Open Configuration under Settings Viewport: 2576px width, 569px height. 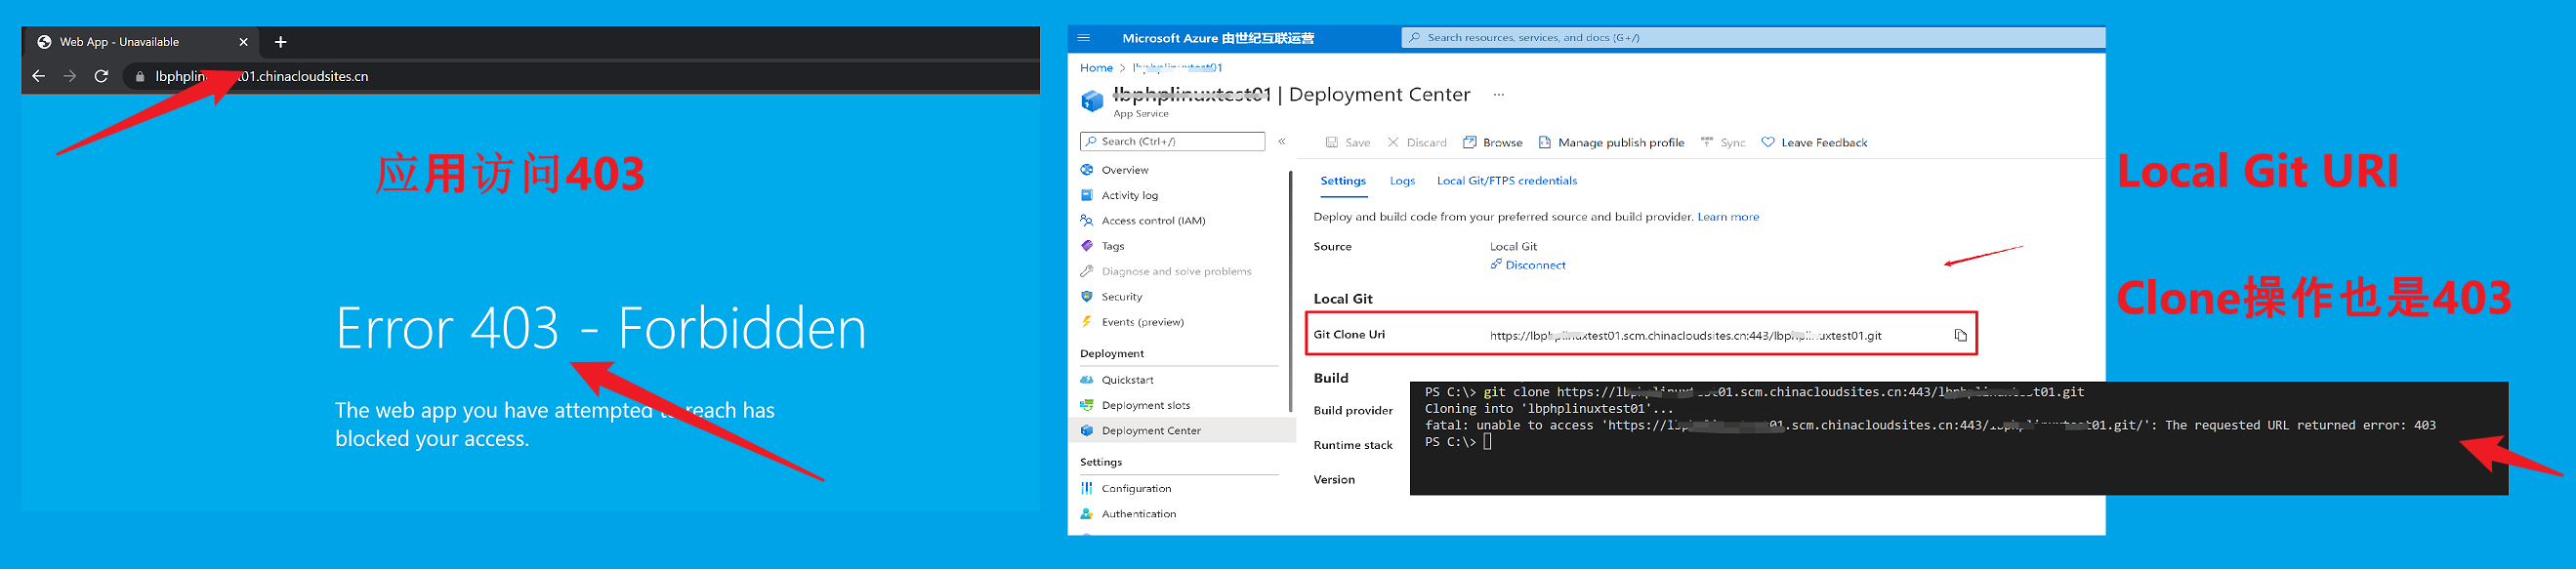pyautogui.click(x=1136, y=489)
